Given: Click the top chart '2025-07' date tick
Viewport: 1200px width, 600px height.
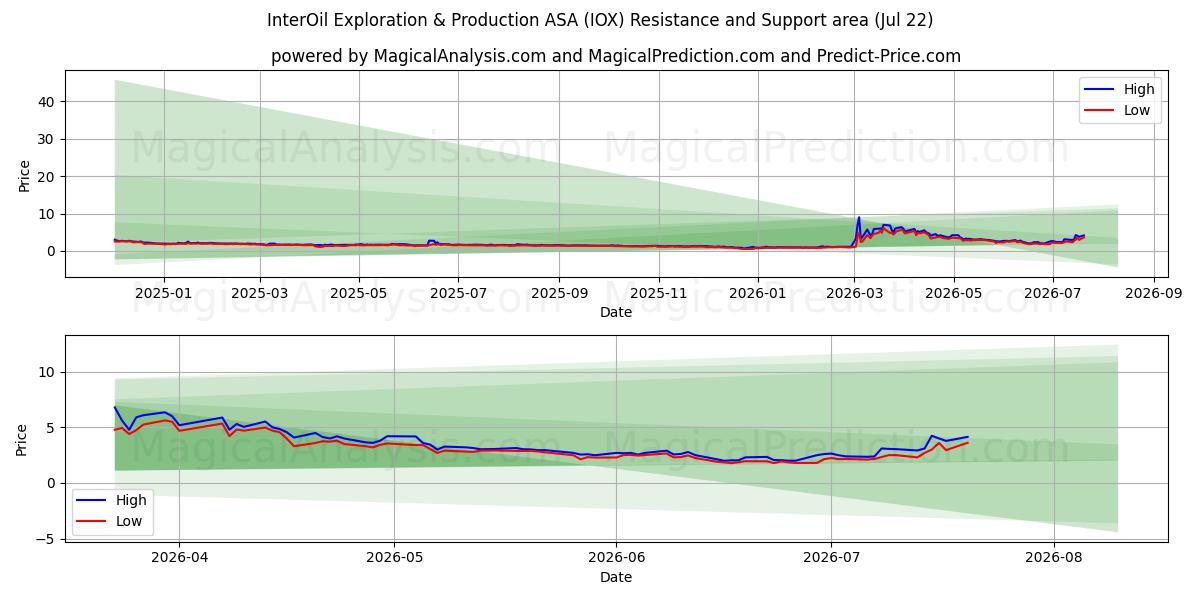Looking at the screenshot, I should coord(458,294).
